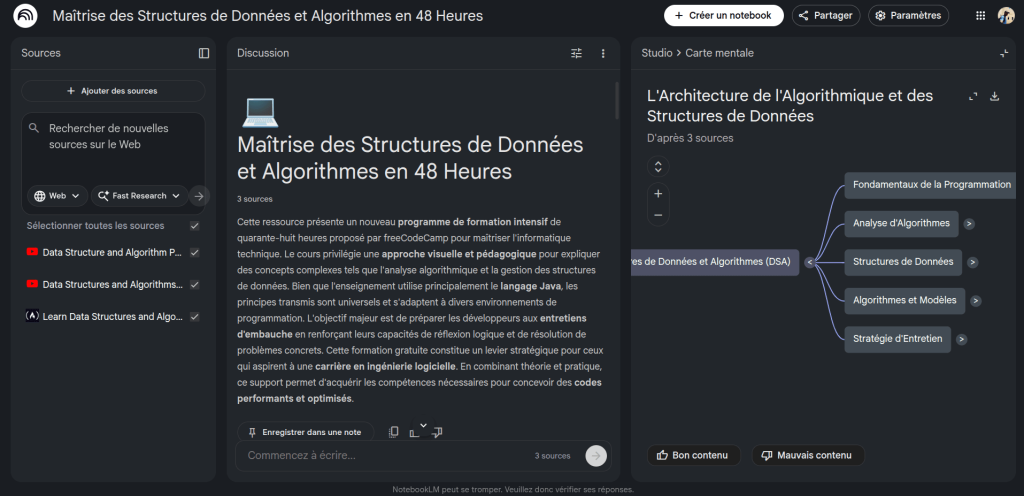This screenshot has height=496, width=1024.
Task: Expand the 'Structures de Données' mind map node
Action: 972,263
